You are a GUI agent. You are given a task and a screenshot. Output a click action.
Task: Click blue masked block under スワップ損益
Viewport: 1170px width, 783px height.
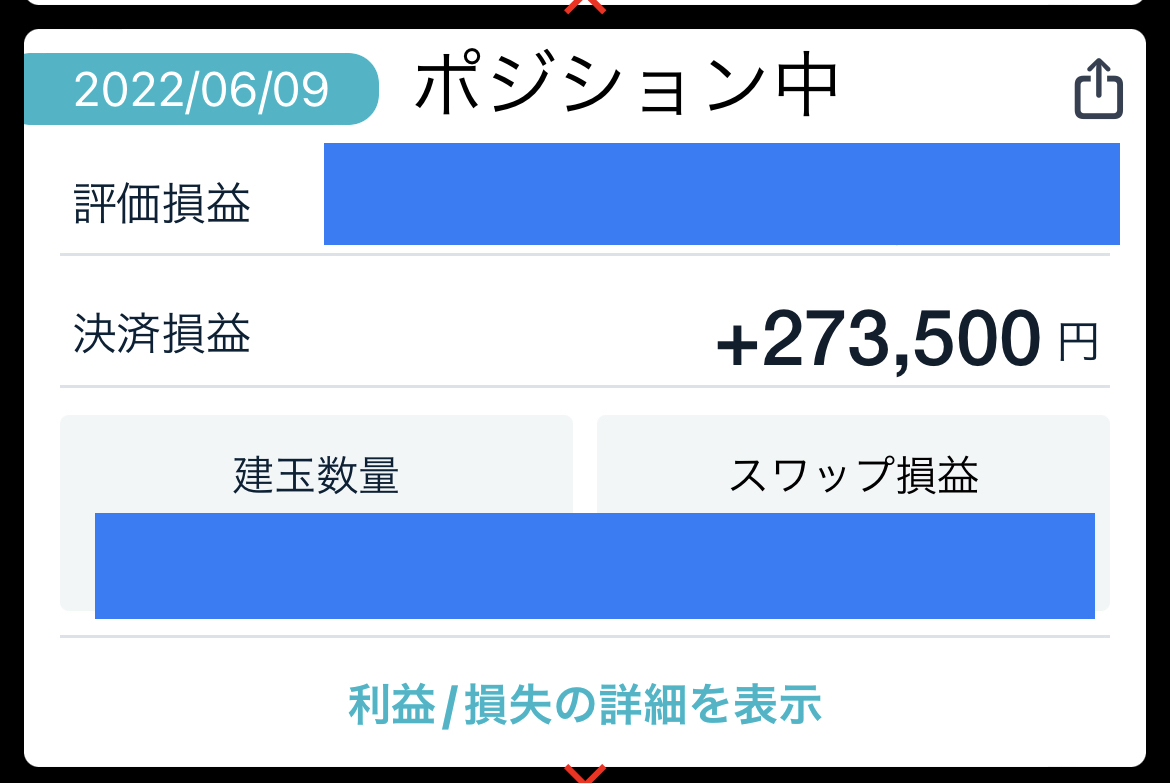[846, 566]
